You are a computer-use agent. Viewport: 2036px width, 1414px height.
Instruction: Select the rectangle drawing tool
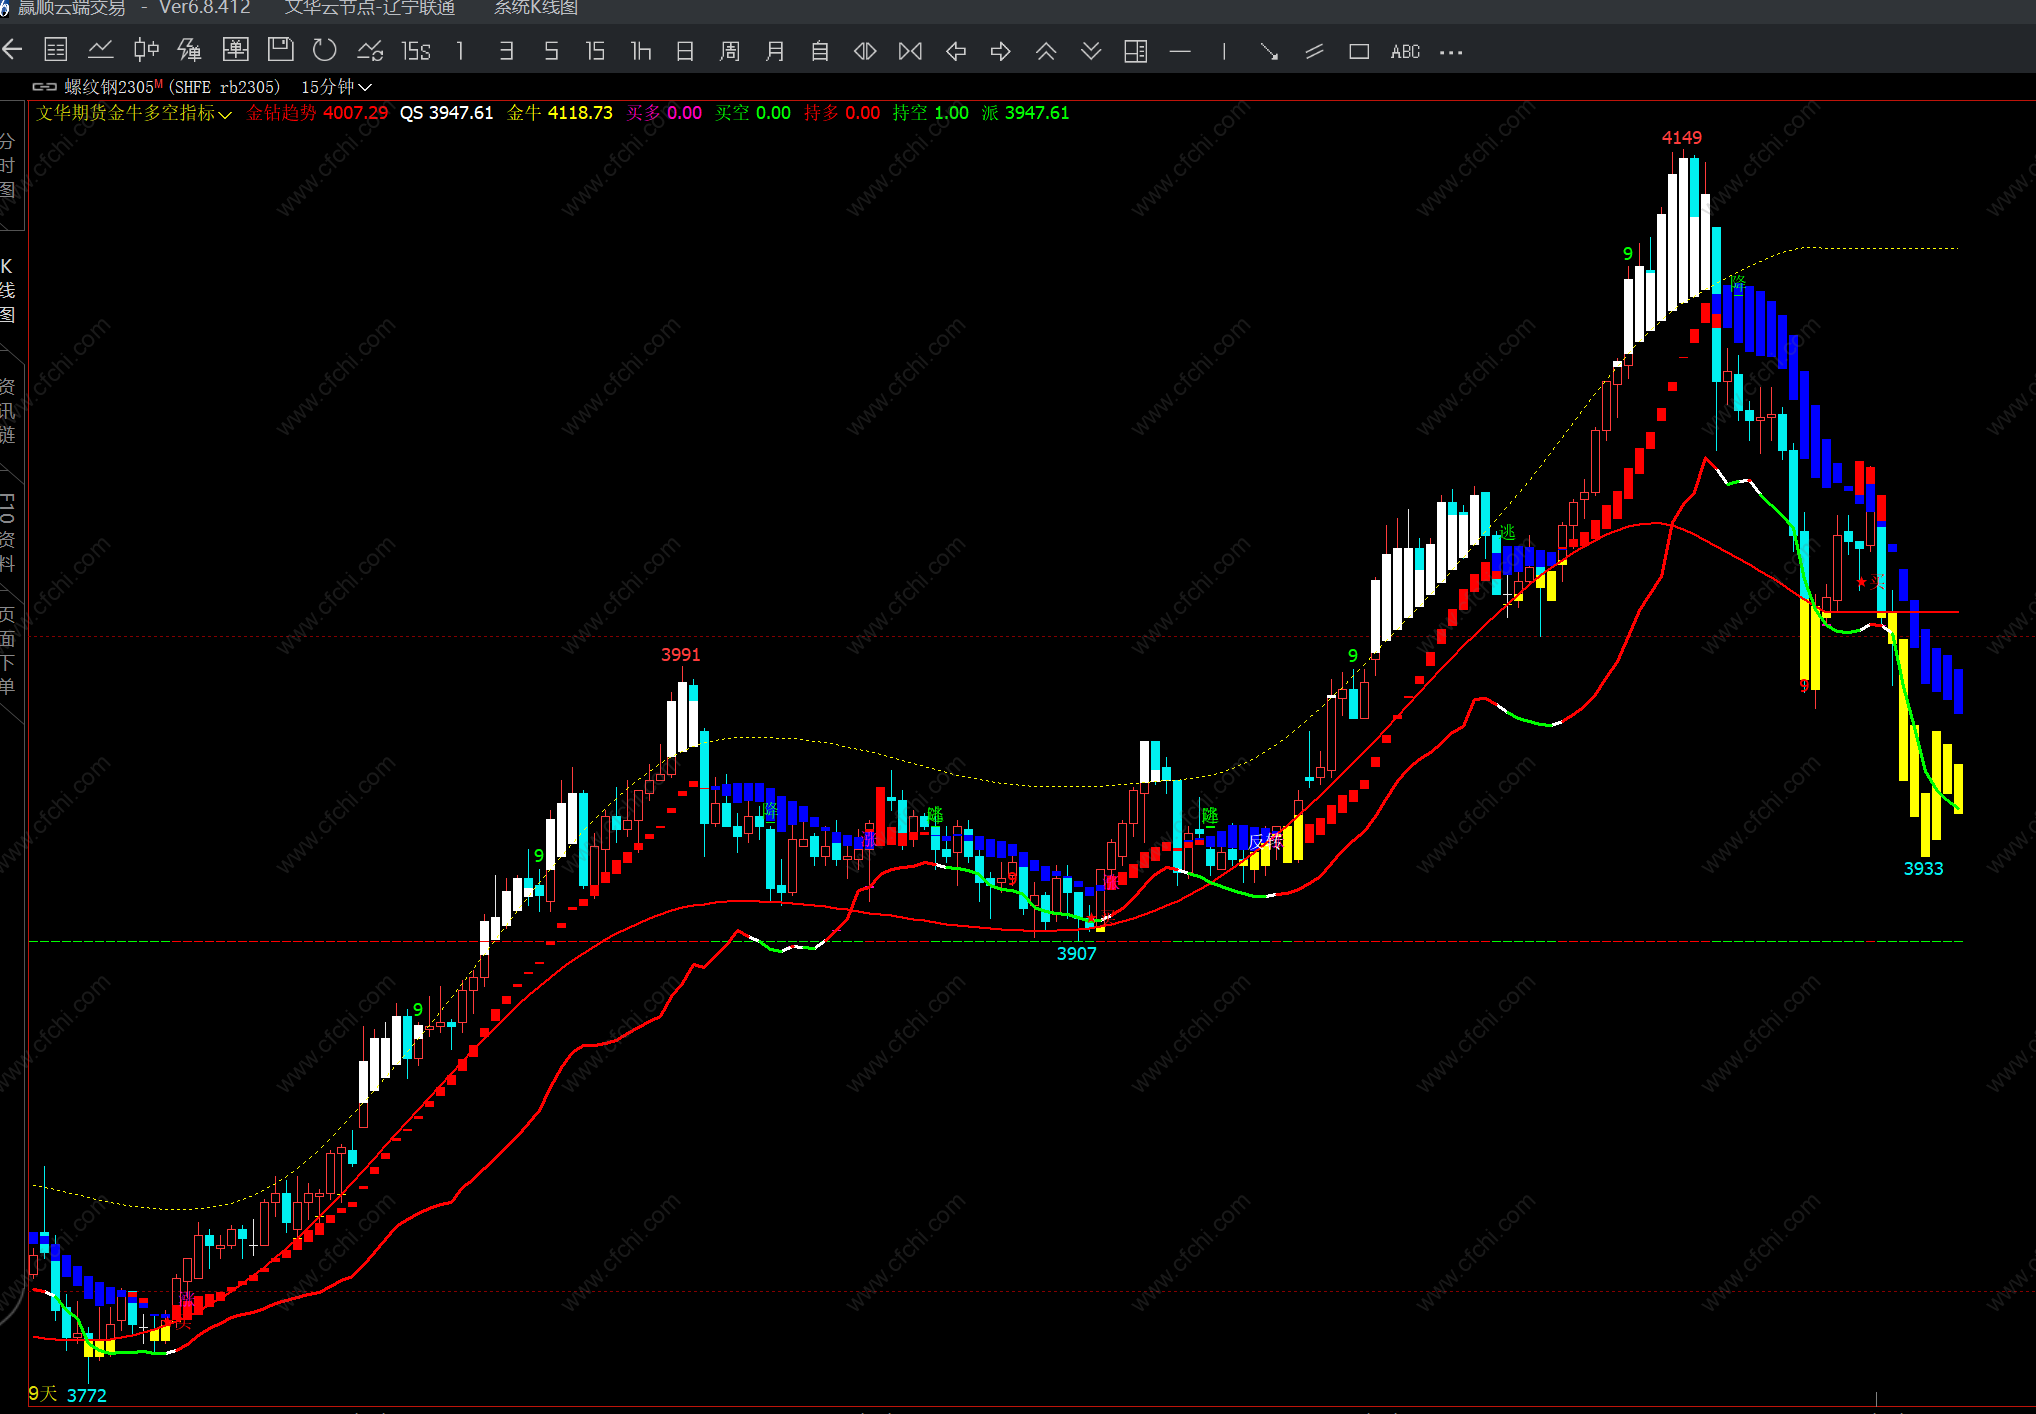click(x=1359, y=52)
